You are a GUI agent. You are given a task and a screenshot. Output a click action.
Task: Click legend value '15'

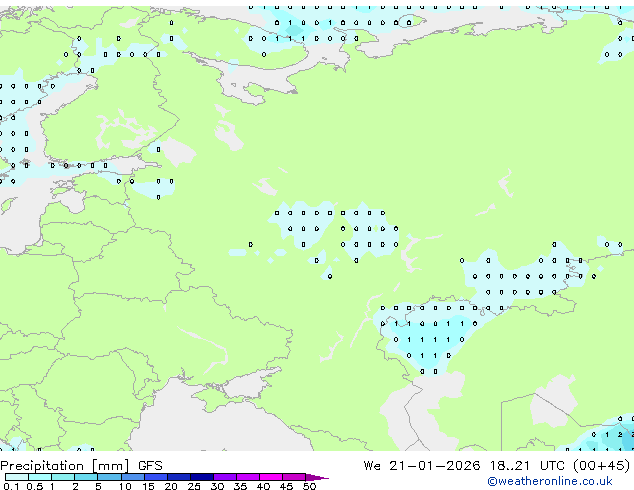[148, 486]
